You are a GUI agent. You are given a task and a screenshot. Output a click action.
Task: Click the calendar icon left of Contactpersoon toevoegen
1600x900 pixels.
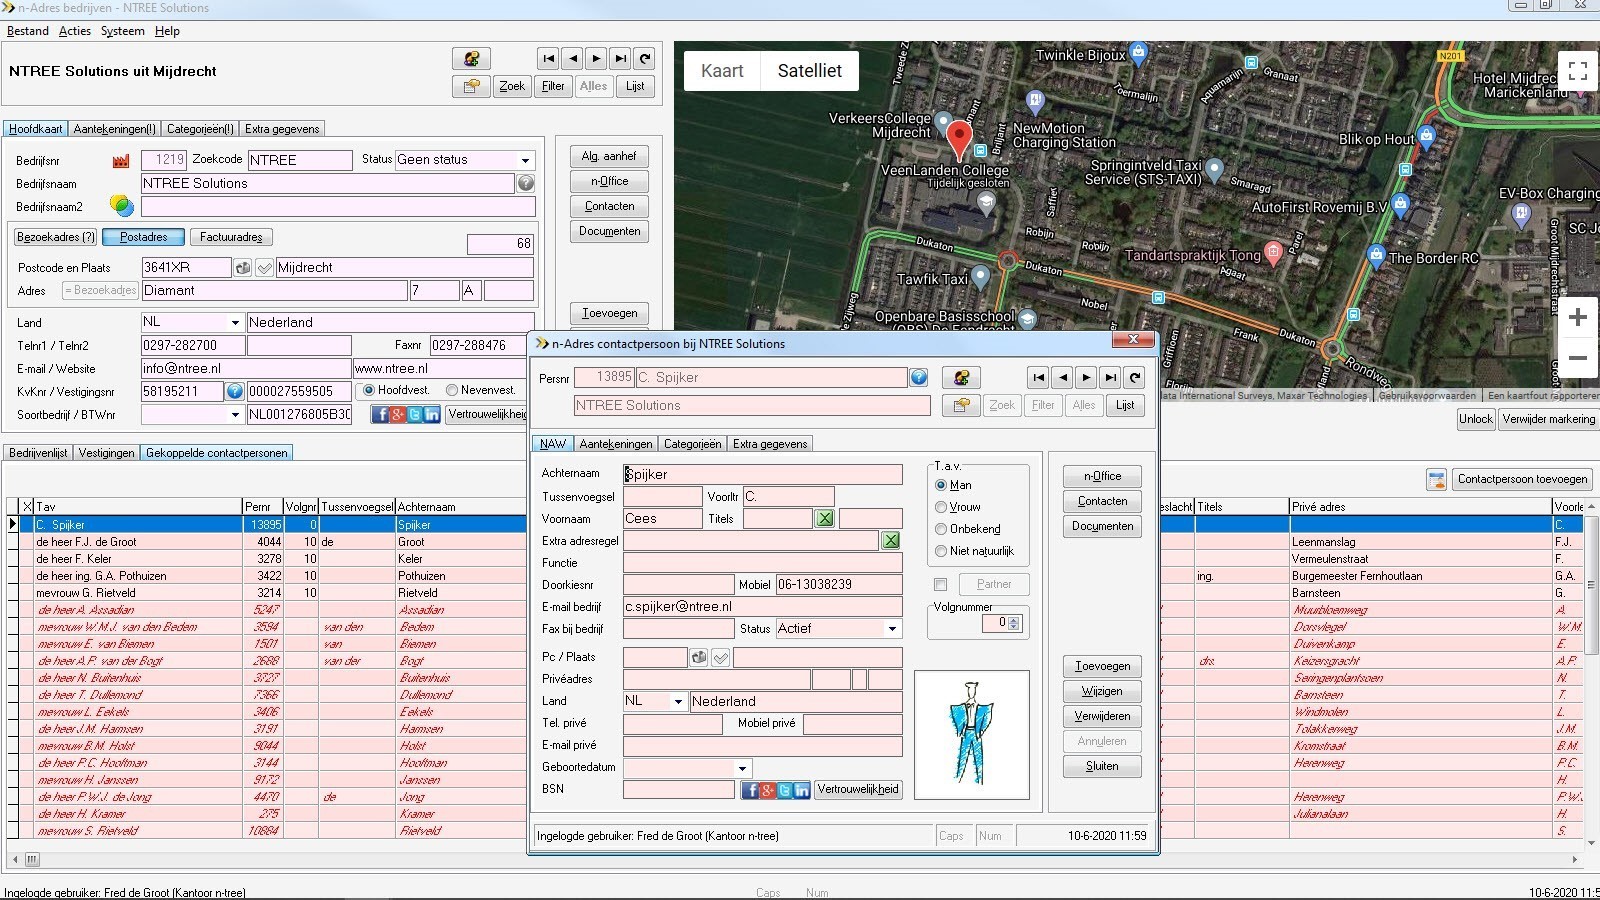coord(1436,480)
